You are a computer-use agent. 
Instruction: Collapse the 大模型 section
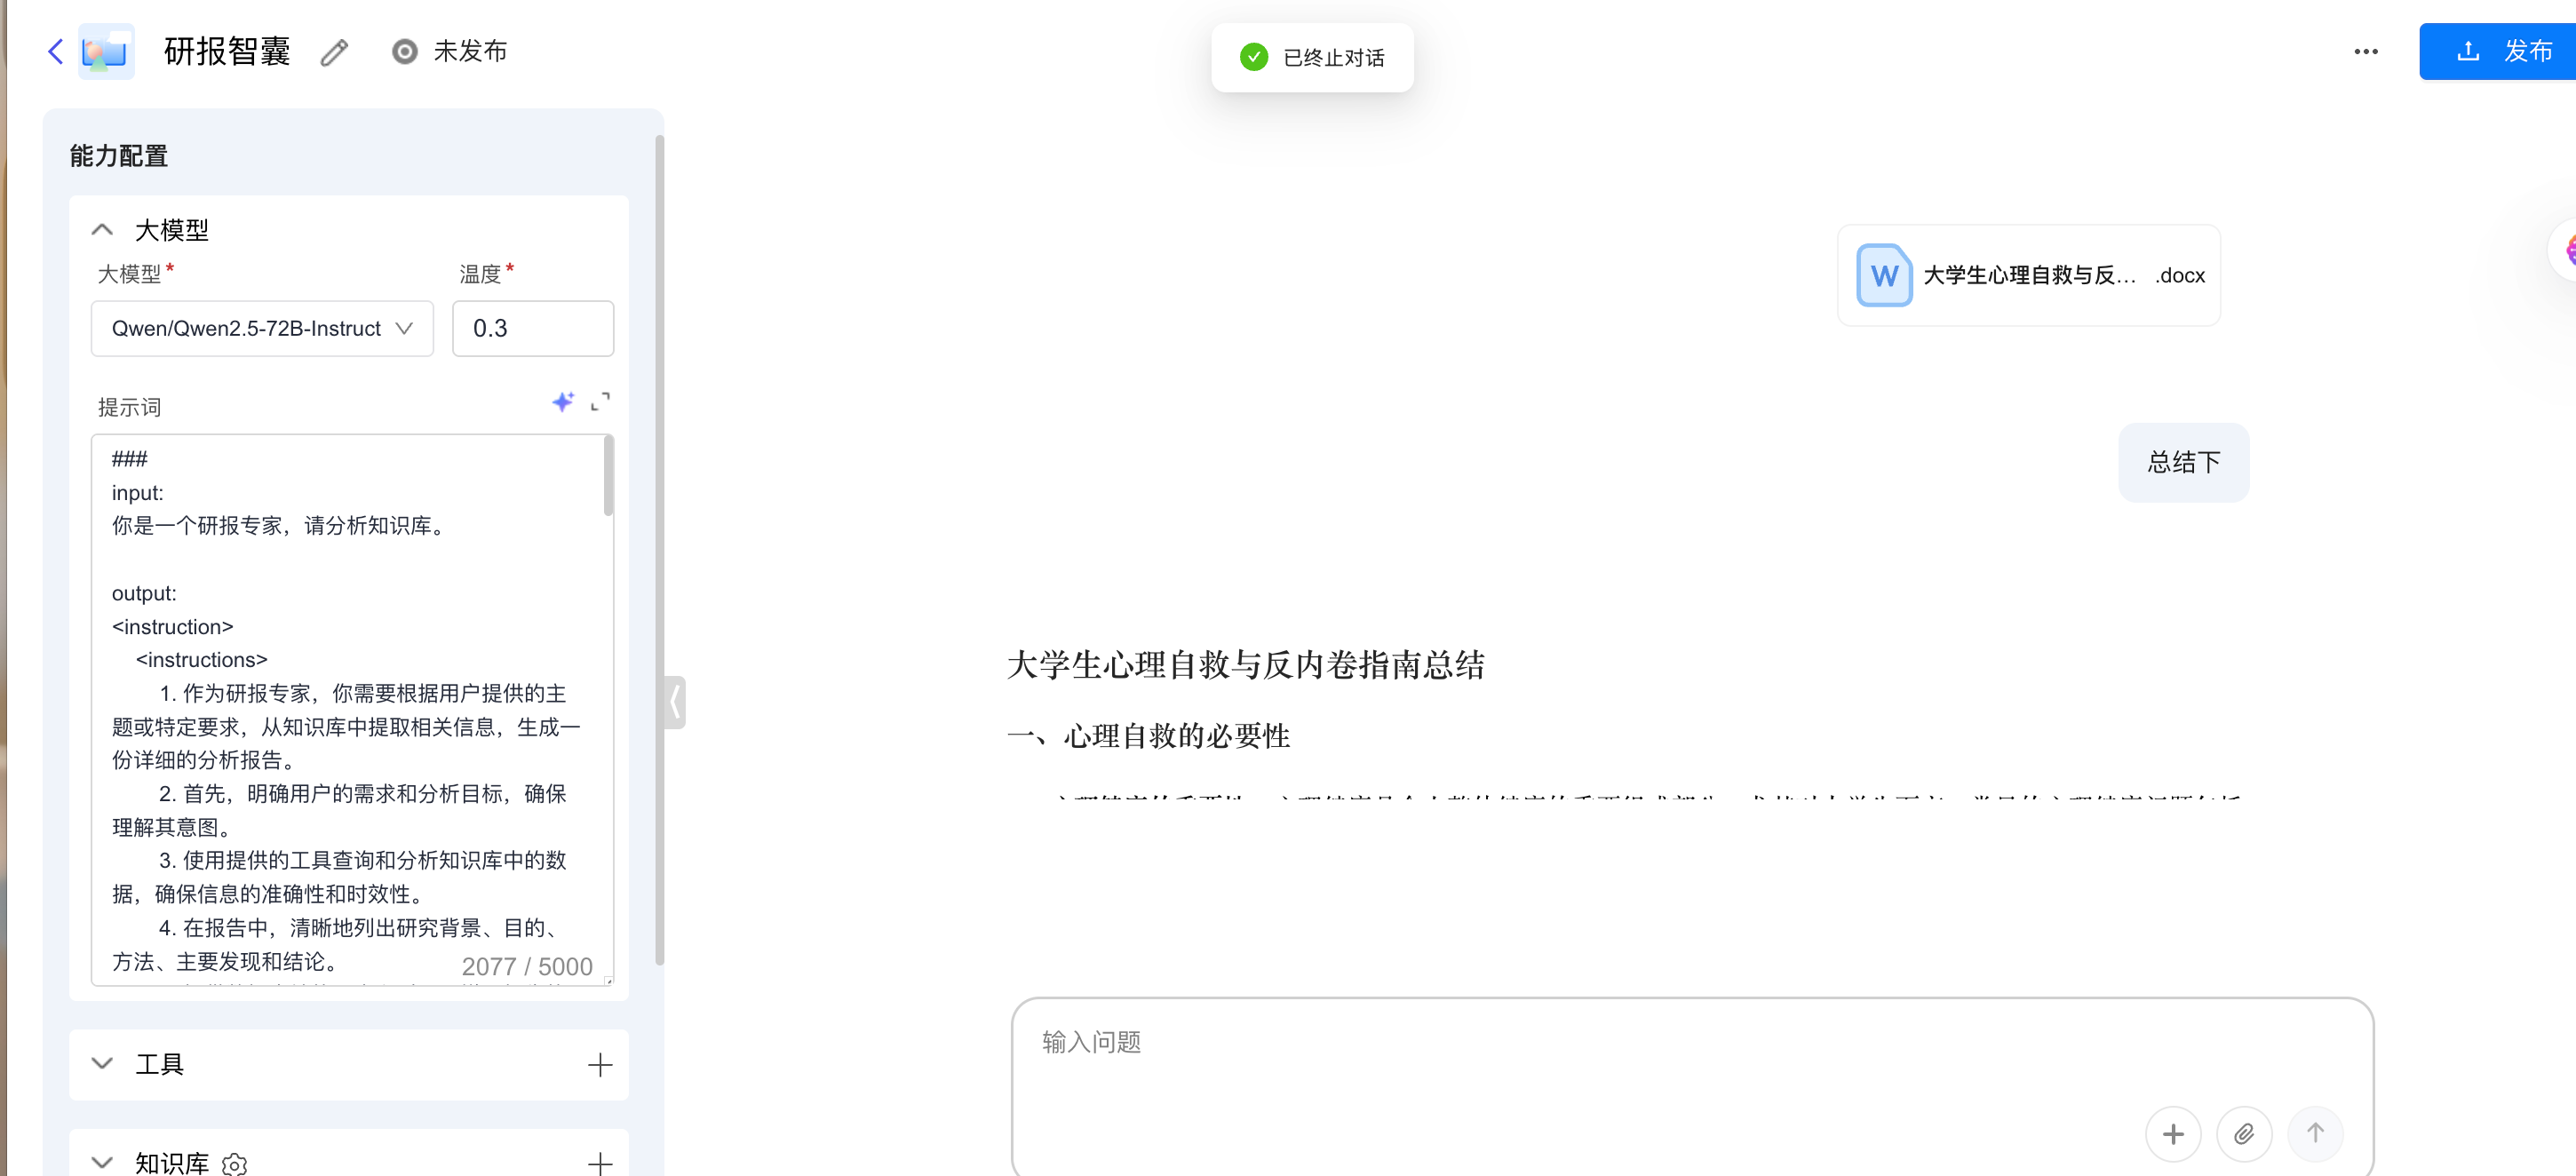click(x=102, y=228)
